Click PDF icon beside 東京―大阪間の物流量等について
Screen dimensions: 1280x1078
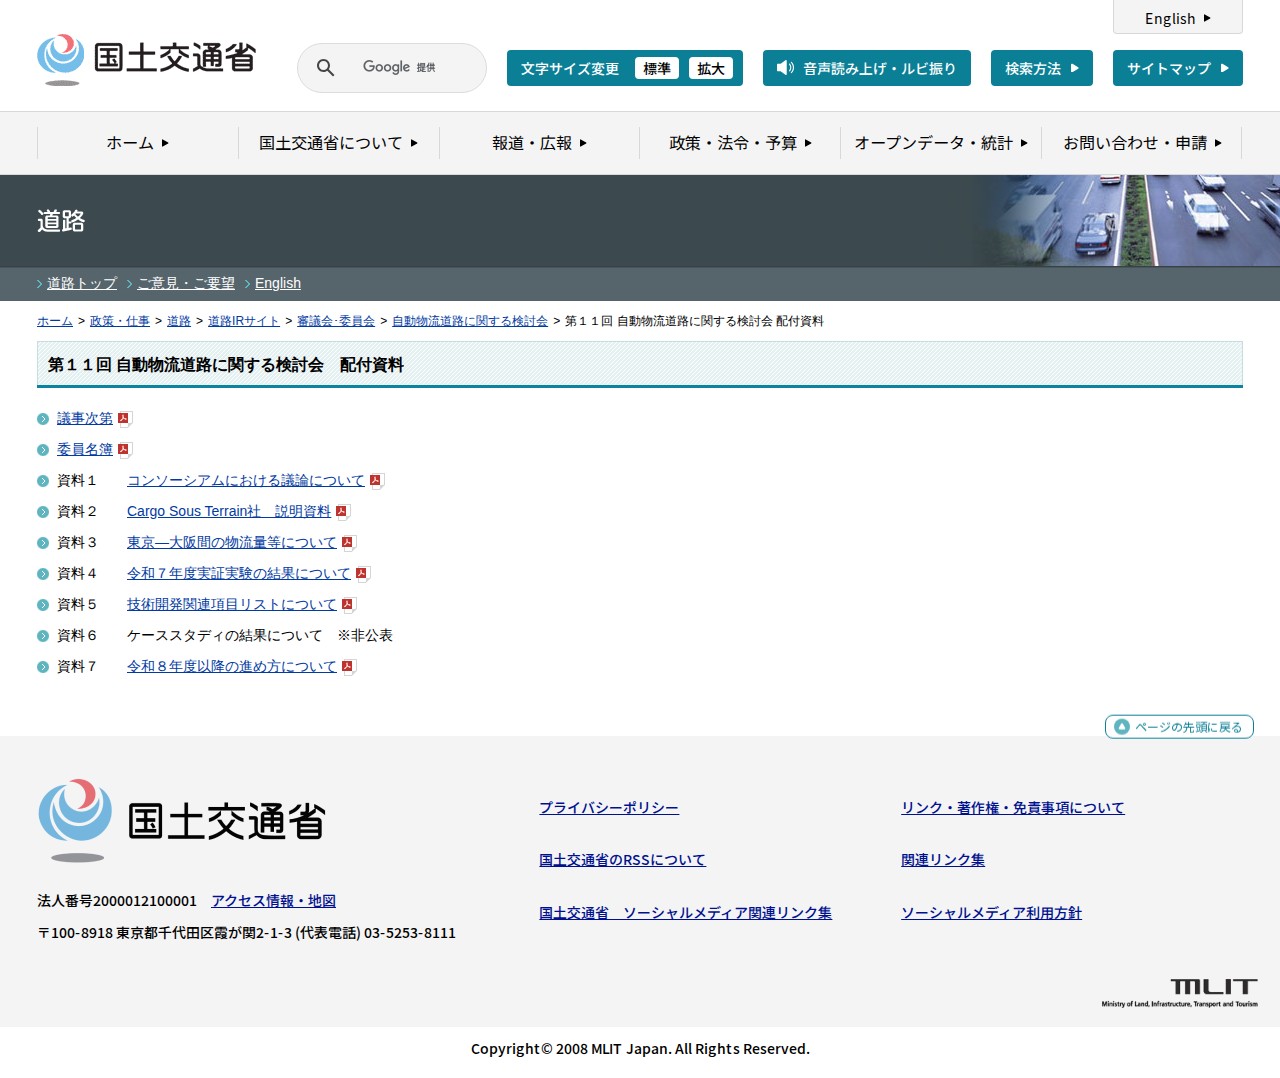point(348,543)
